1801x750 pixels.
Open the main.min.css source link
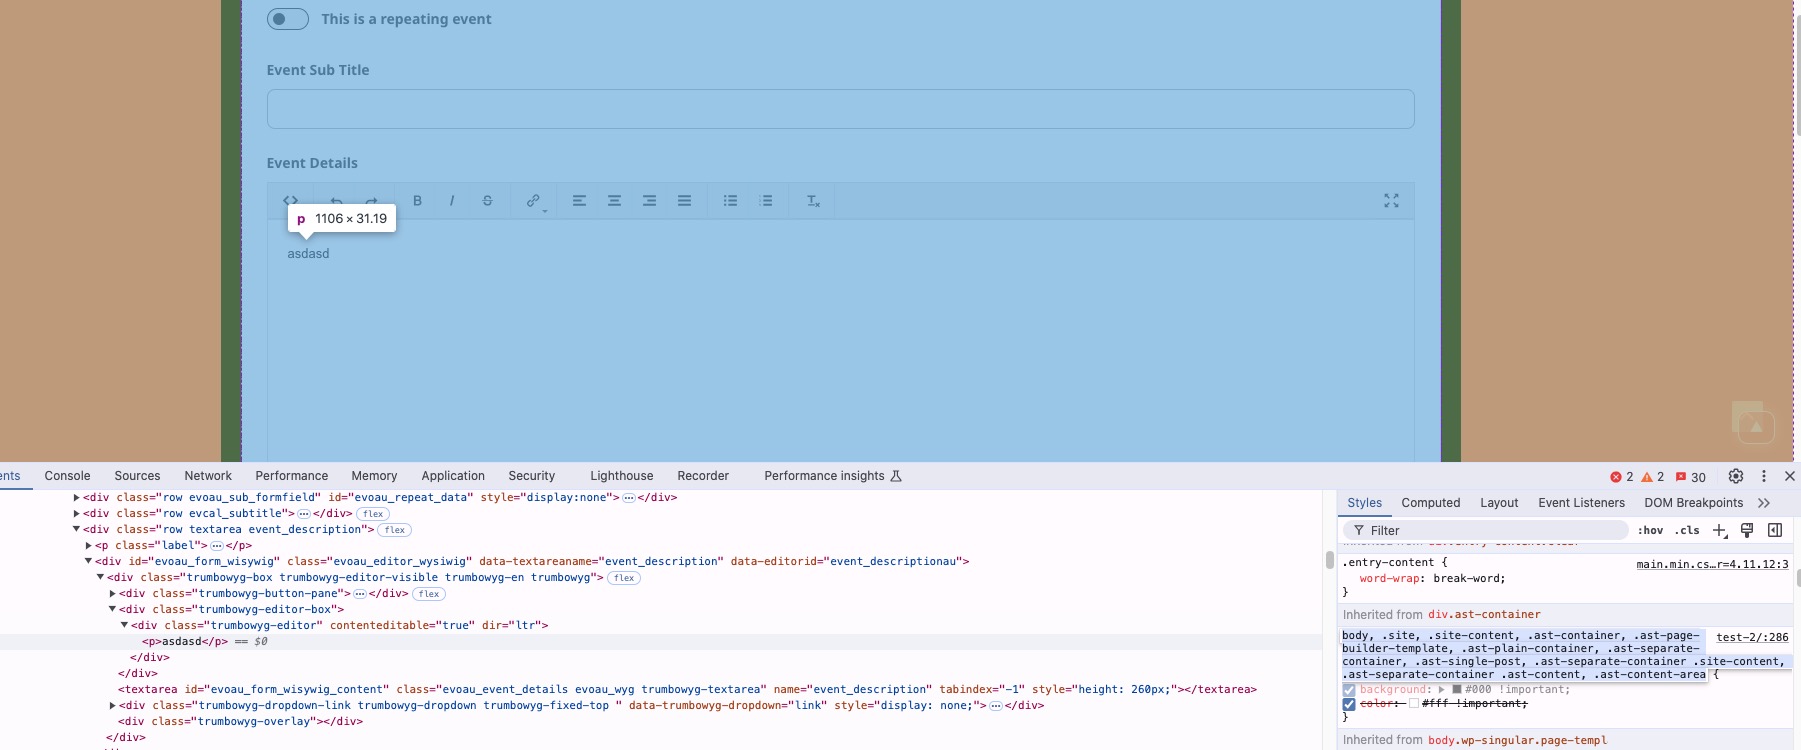[x=1711, y=565]
